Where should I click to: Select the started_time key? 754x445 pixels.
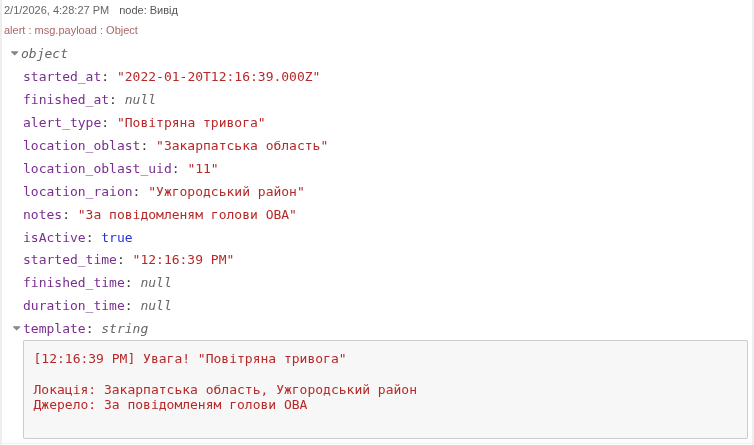70,260
